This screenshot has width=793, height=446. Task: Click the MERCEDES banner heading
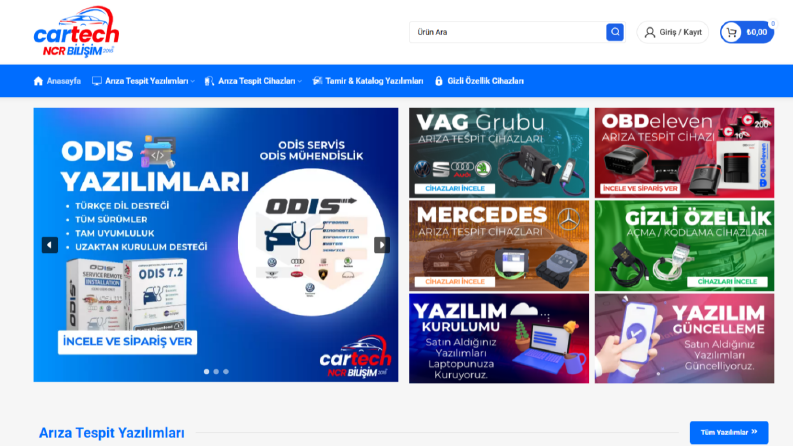tap(482, 215)
